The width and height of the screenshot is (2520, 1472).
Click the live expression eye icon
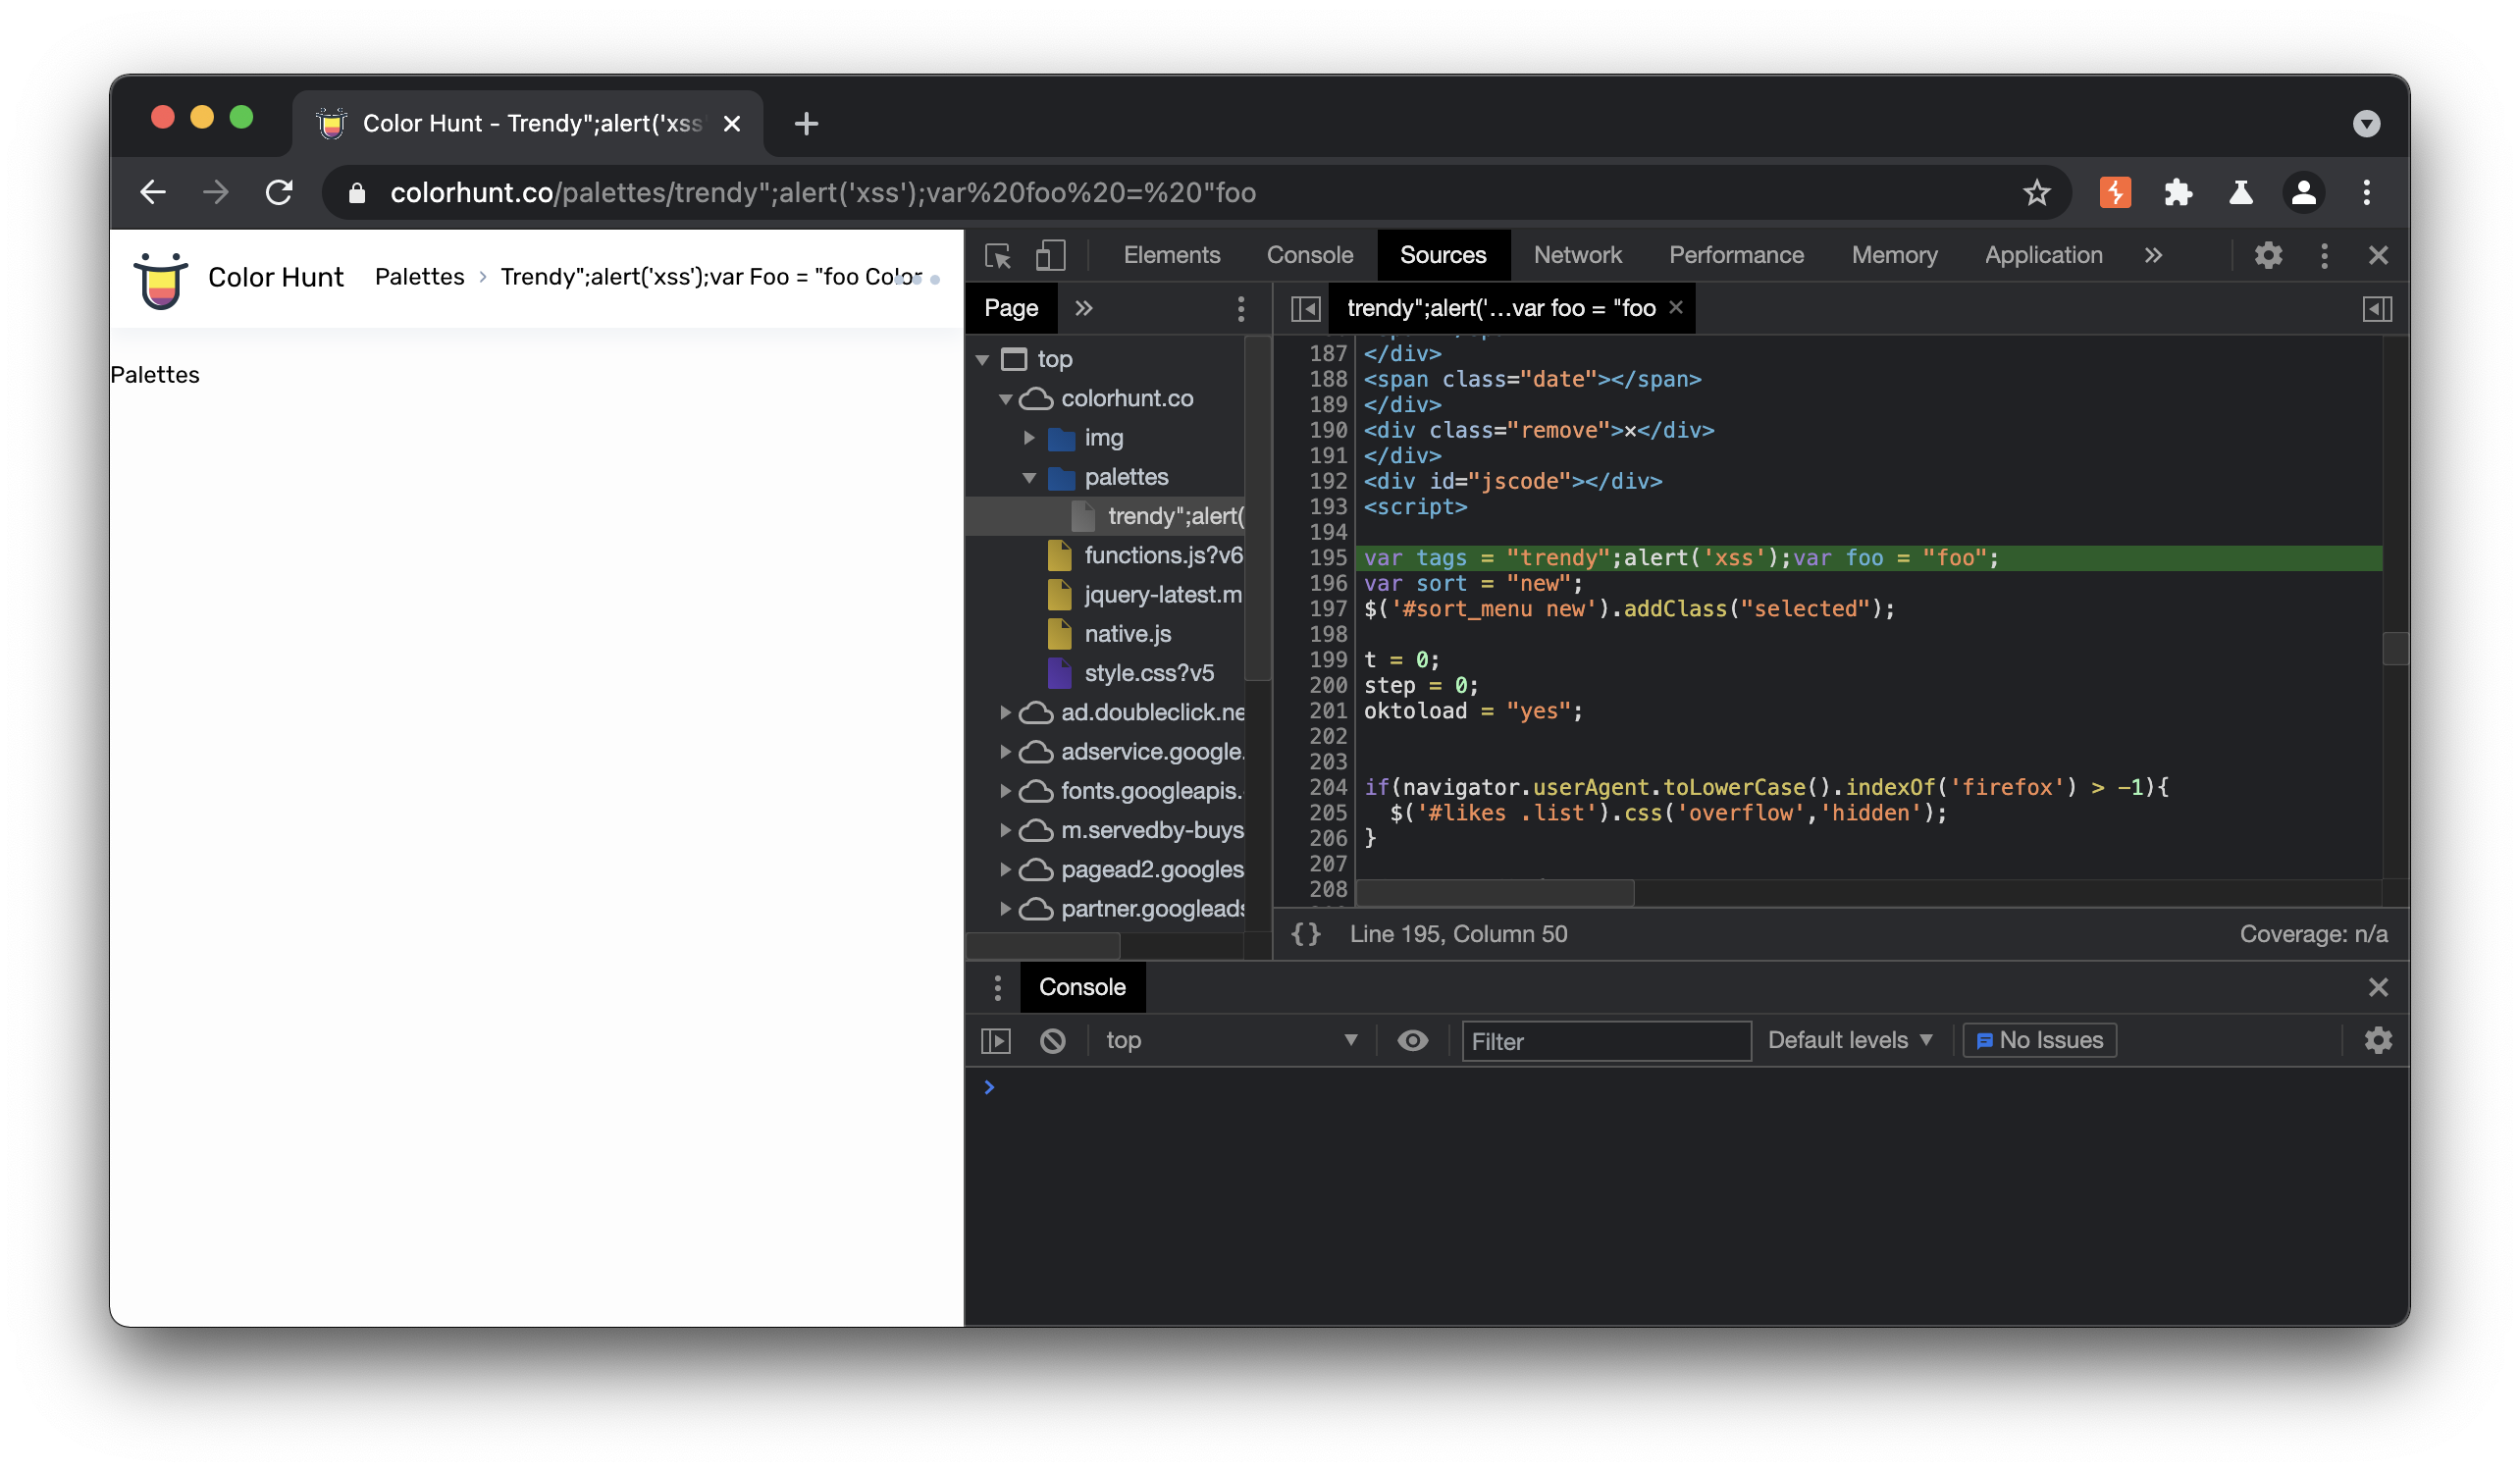click(x=1412, y=1041)
